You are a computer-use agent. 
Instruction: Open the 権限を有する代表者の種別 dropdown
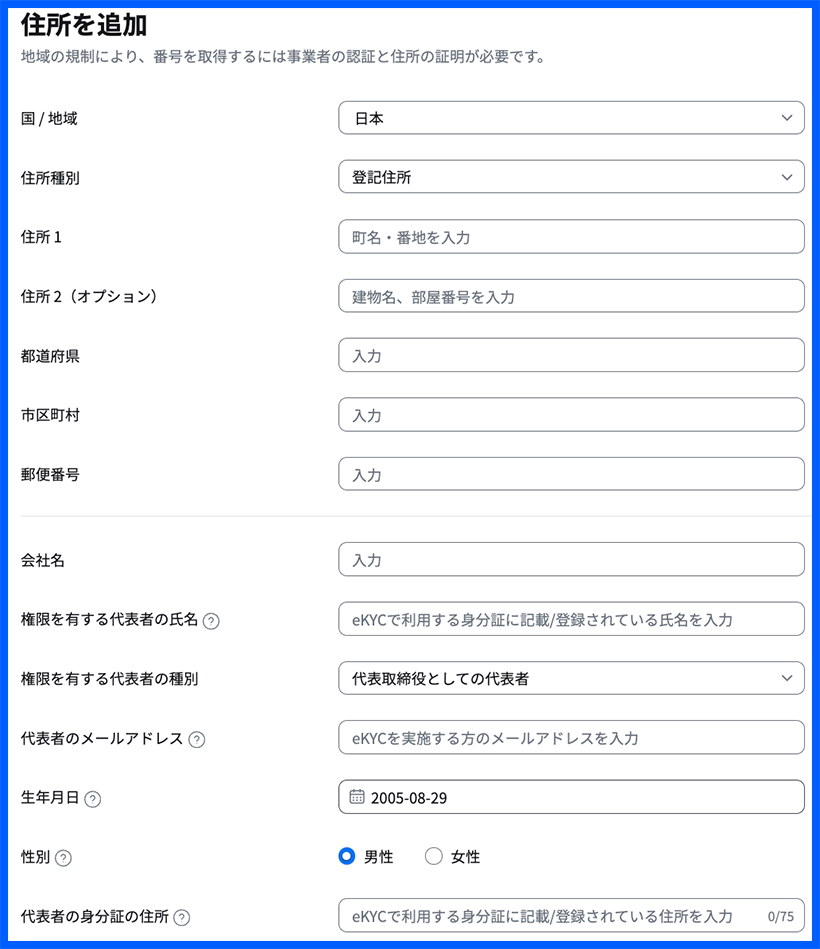[x=570, y=678]
